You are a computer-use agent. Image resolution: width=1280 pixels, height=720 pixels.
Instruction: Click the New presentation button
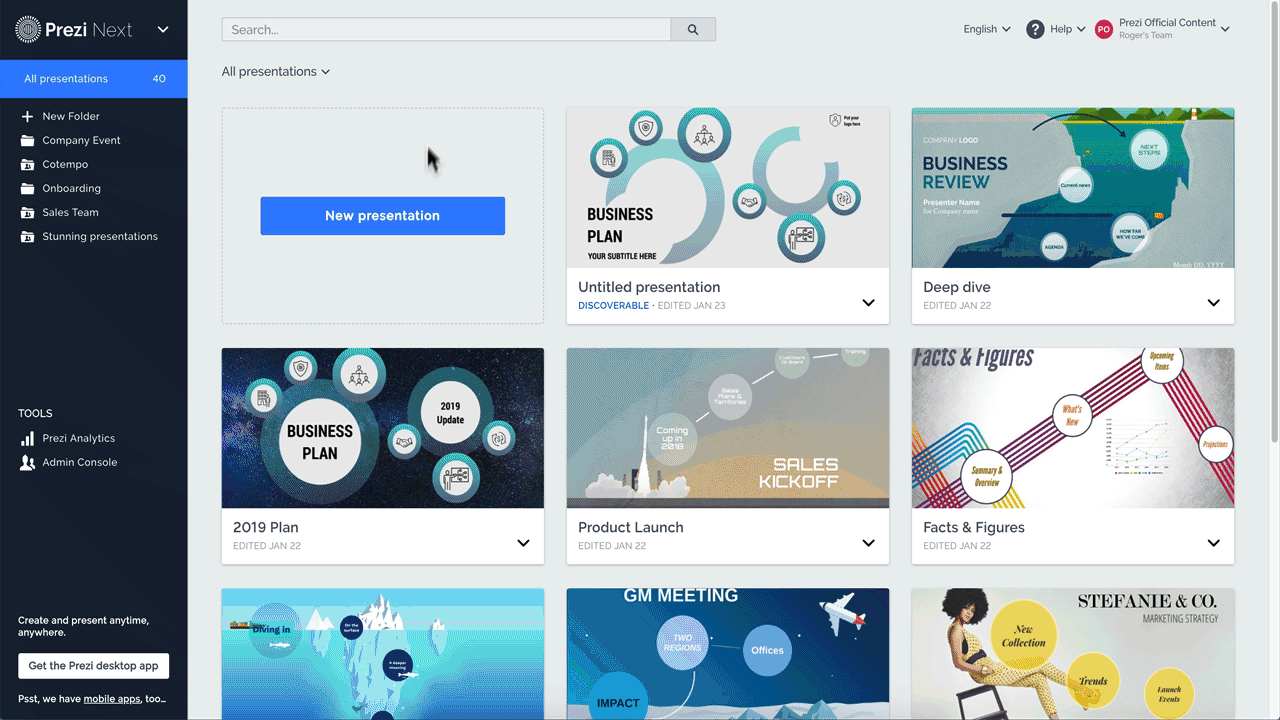382,216
